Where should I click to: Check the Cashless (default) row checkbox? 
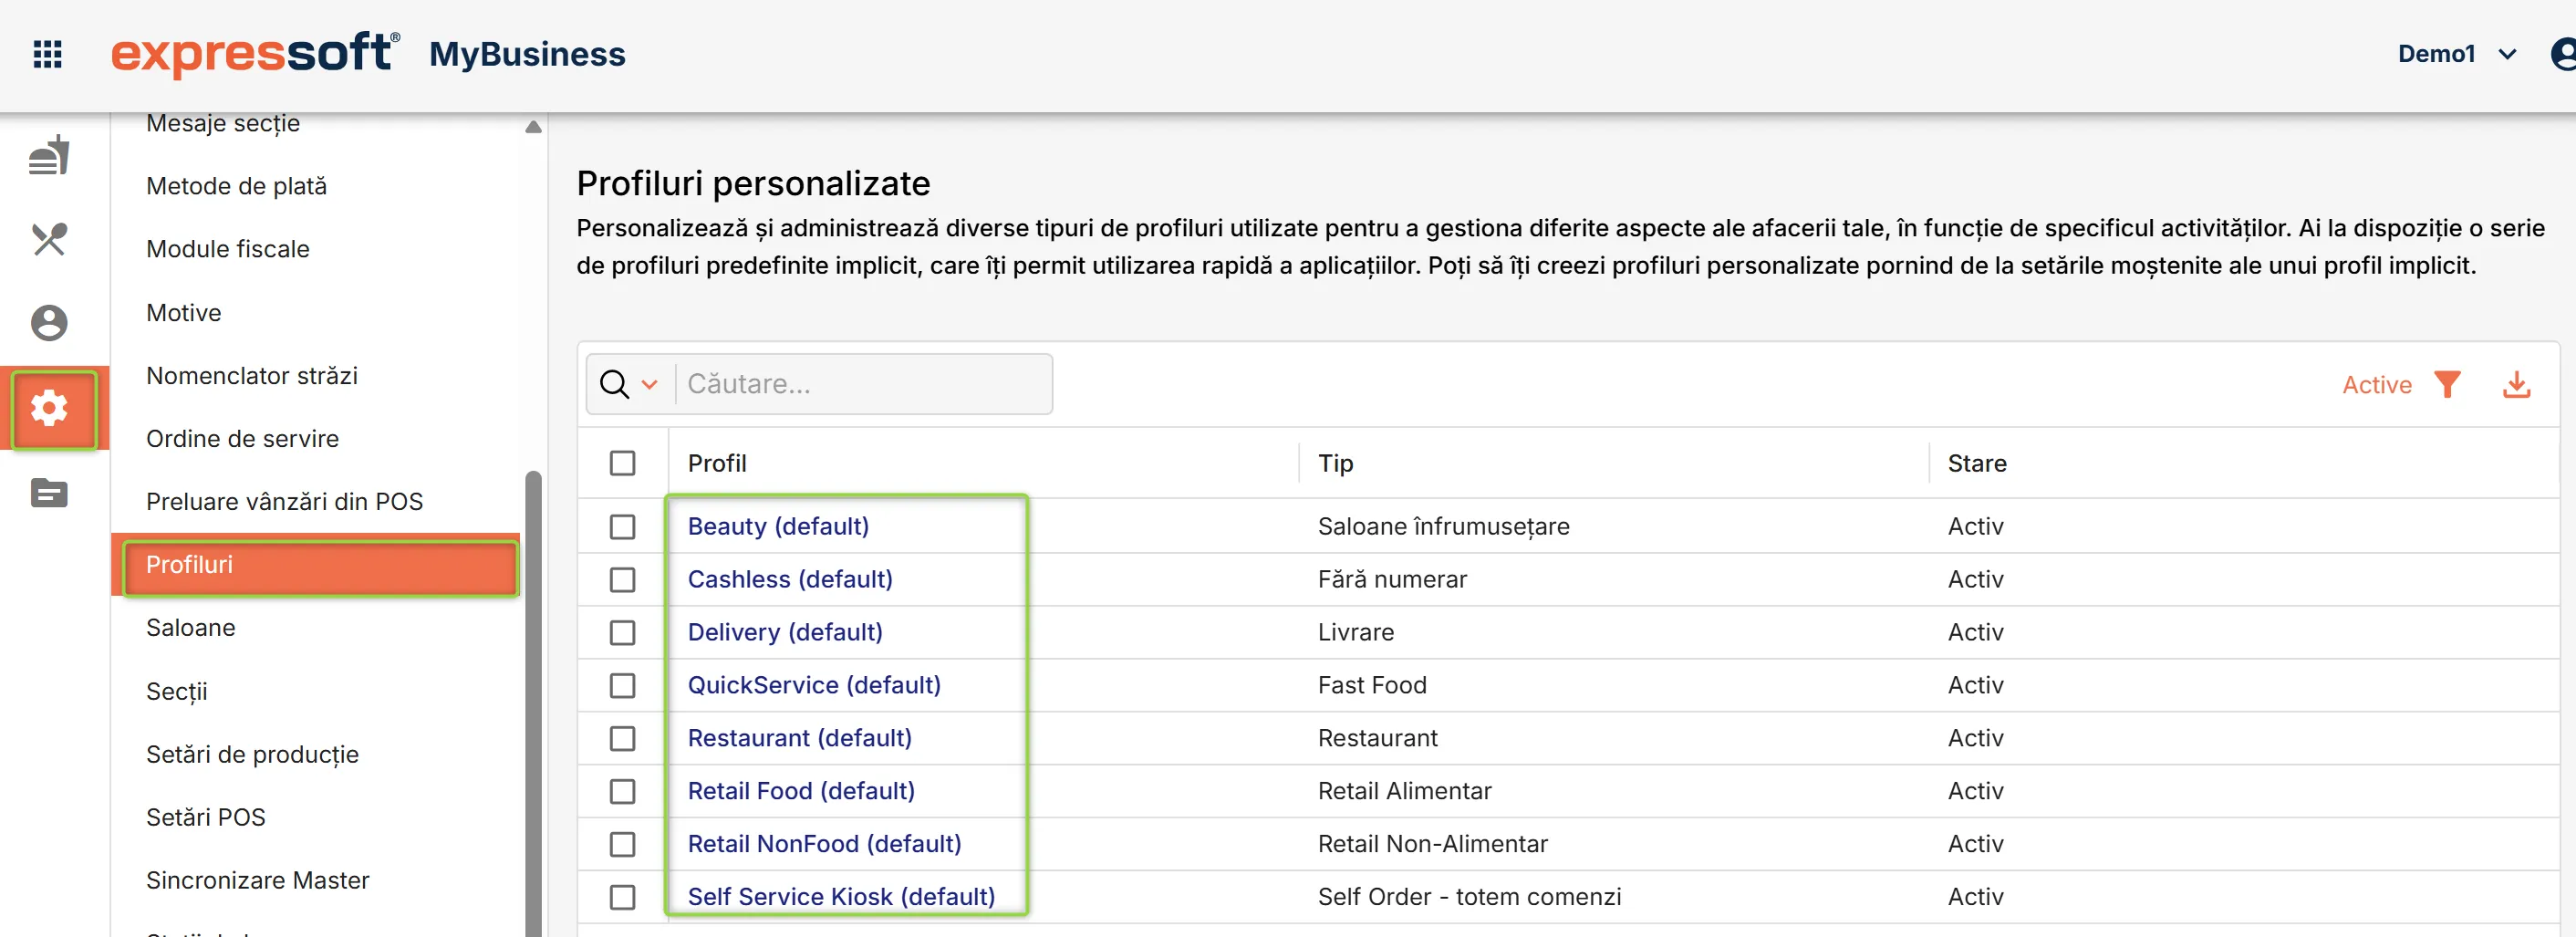coord(623,580)
